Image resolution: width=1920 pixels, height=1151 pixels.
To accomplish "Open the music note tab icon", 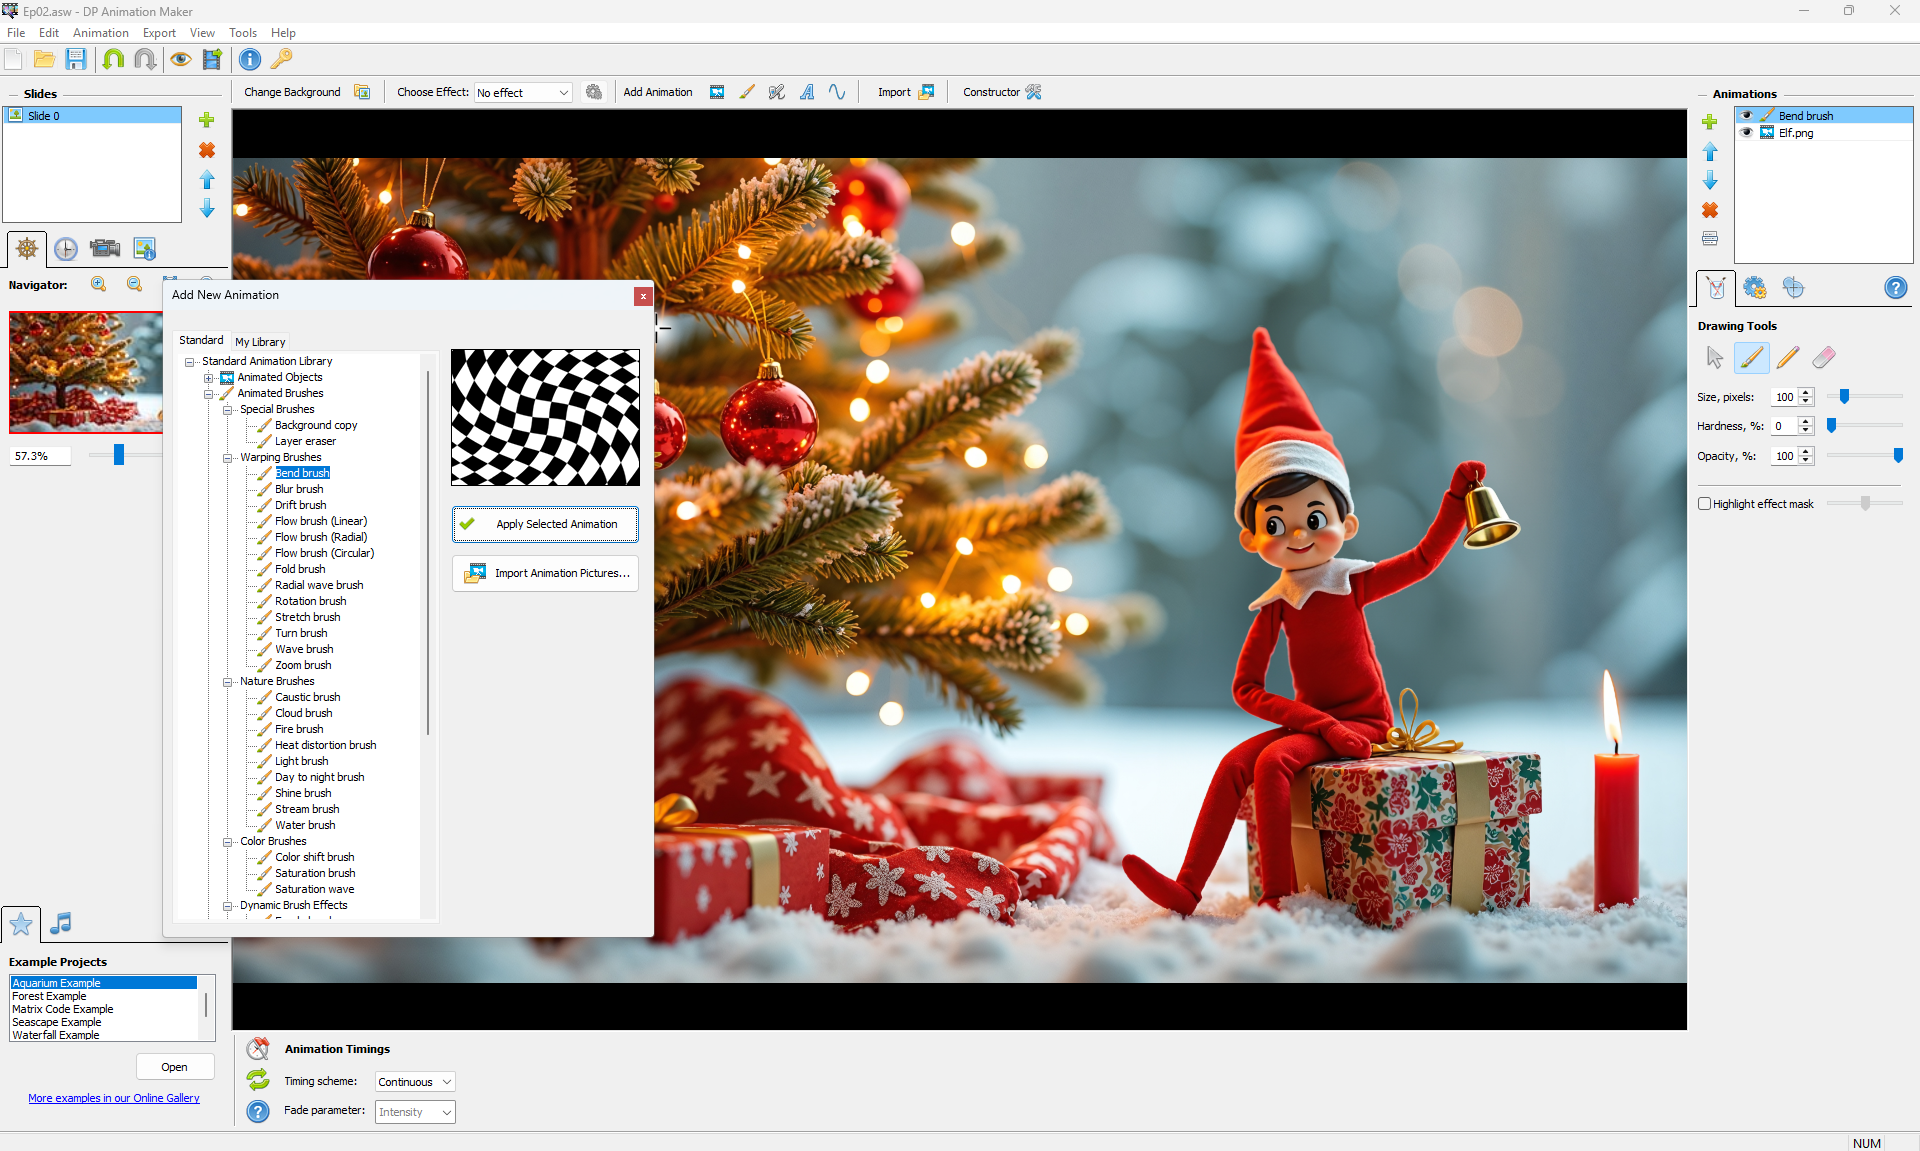I will [61, 923].
